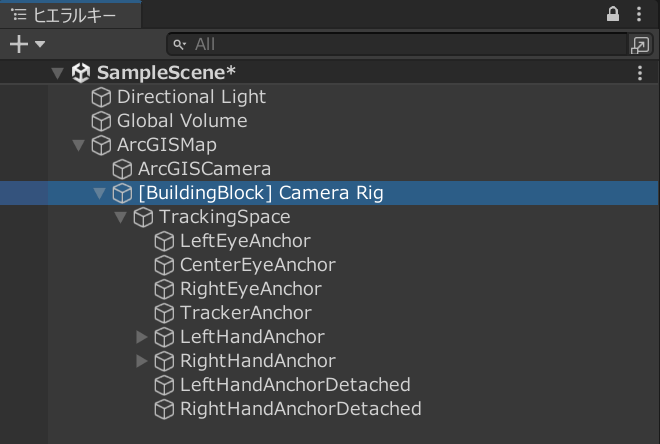Open the create object plus dropdown
Image resolution: width=660 pixels, height=444 pixels.
pos(27,44)
